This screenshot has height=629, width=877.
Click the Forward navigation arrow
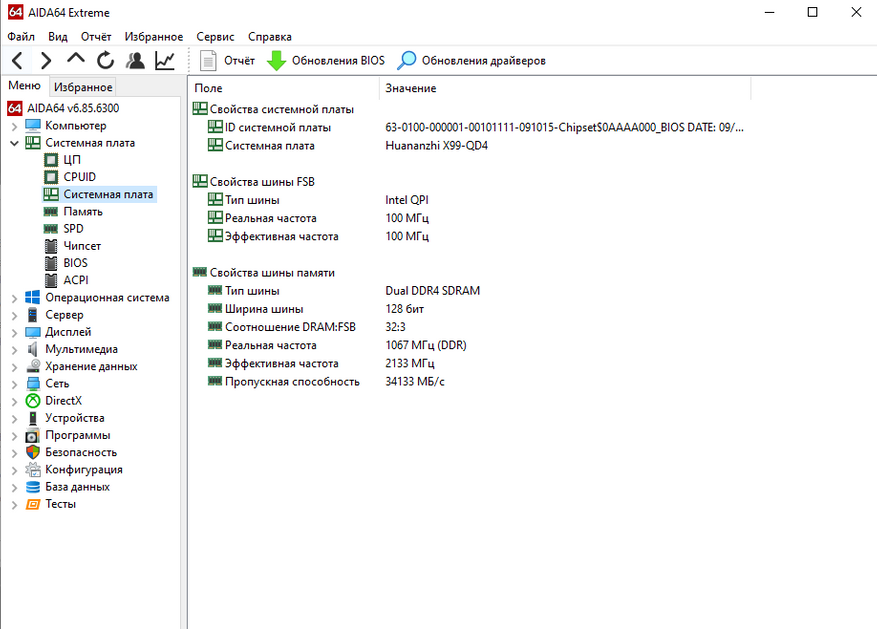click(46, 61)
